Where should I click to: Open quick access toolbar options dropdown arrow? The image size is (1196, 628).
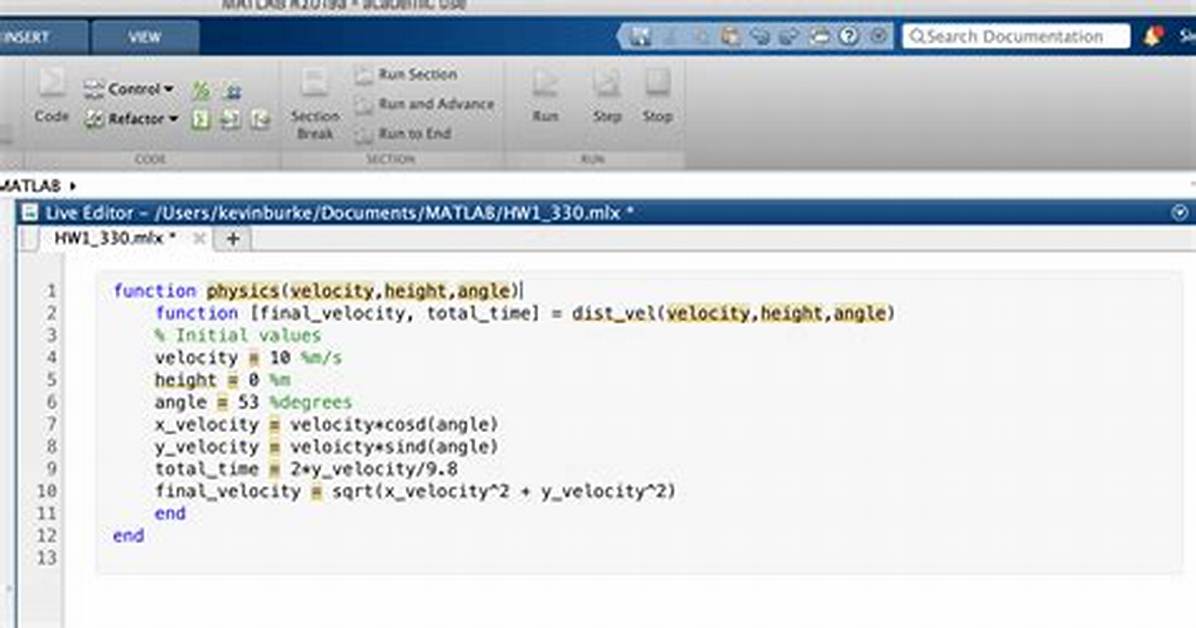[879, 36]
